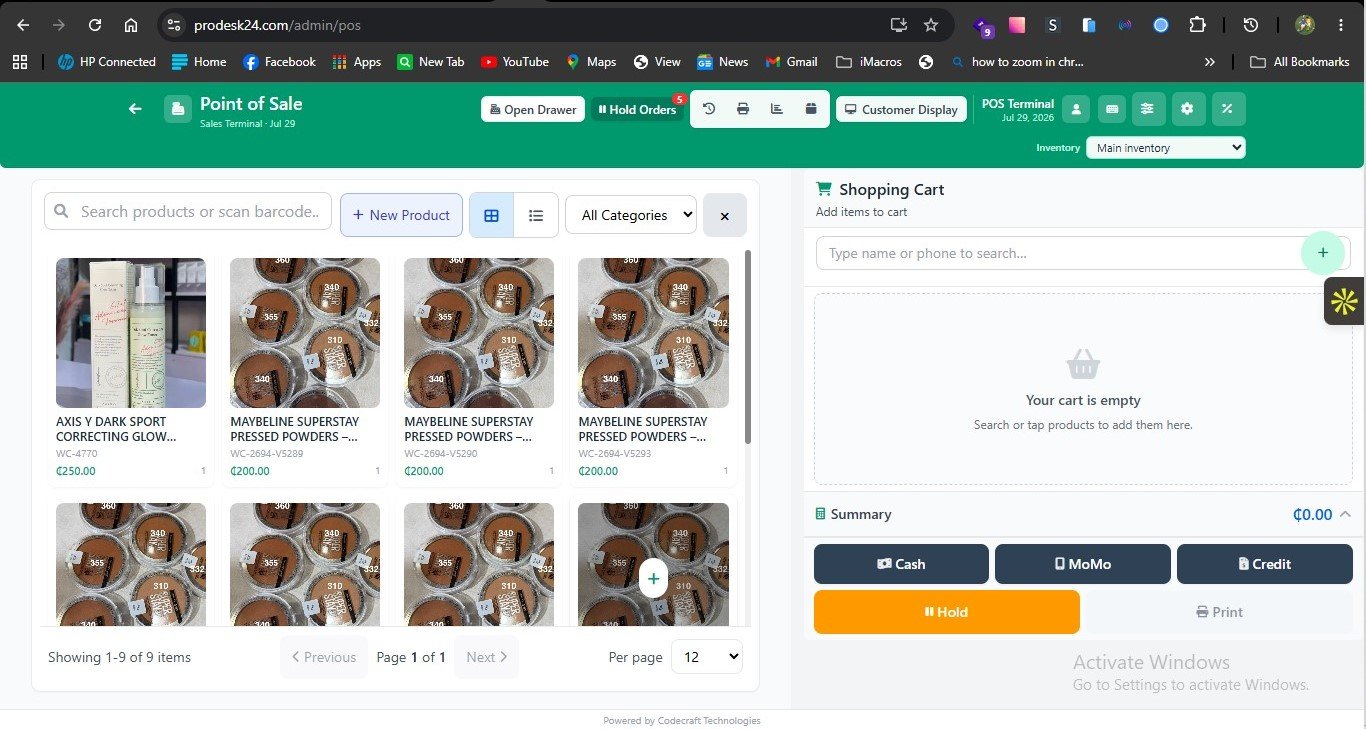Click the search magnifier icon in product search
1366x729 pixels.
point(62,211)
